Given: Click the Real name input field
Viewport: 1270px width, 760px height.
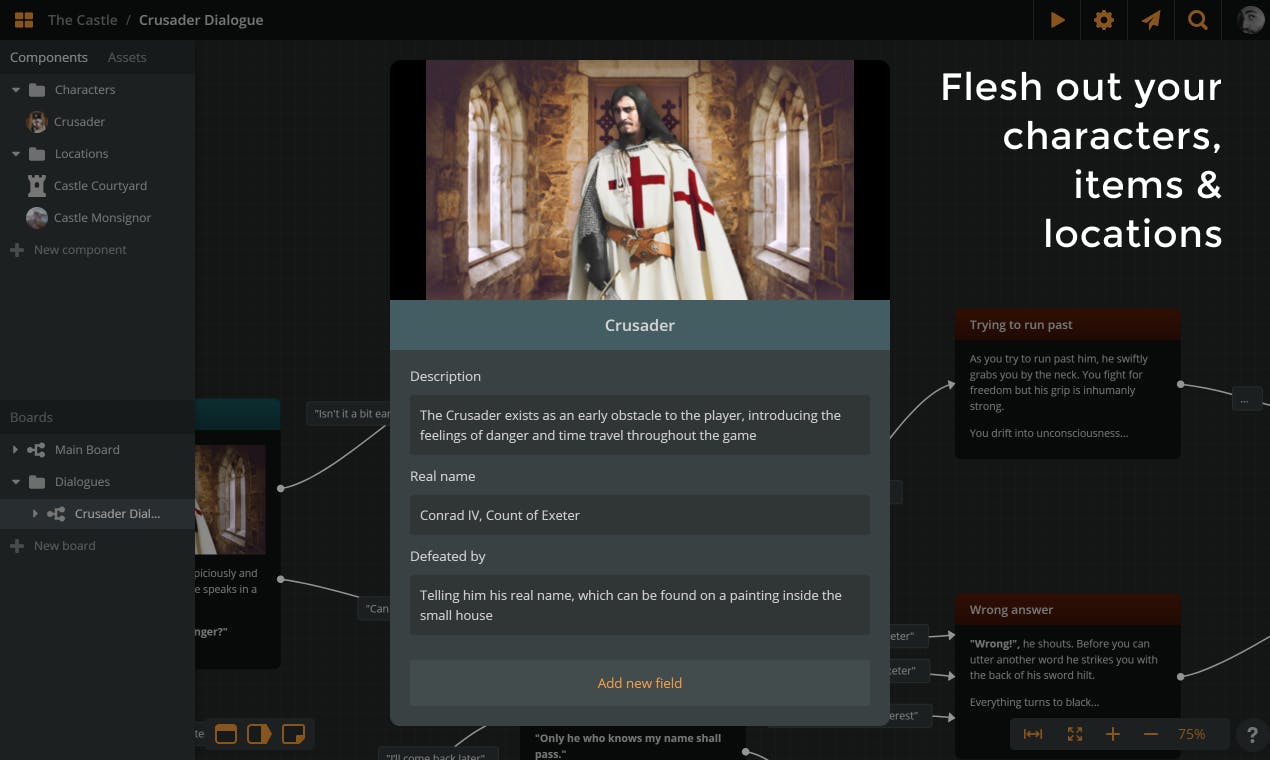Looking at the screenshot, I should 639,515.
